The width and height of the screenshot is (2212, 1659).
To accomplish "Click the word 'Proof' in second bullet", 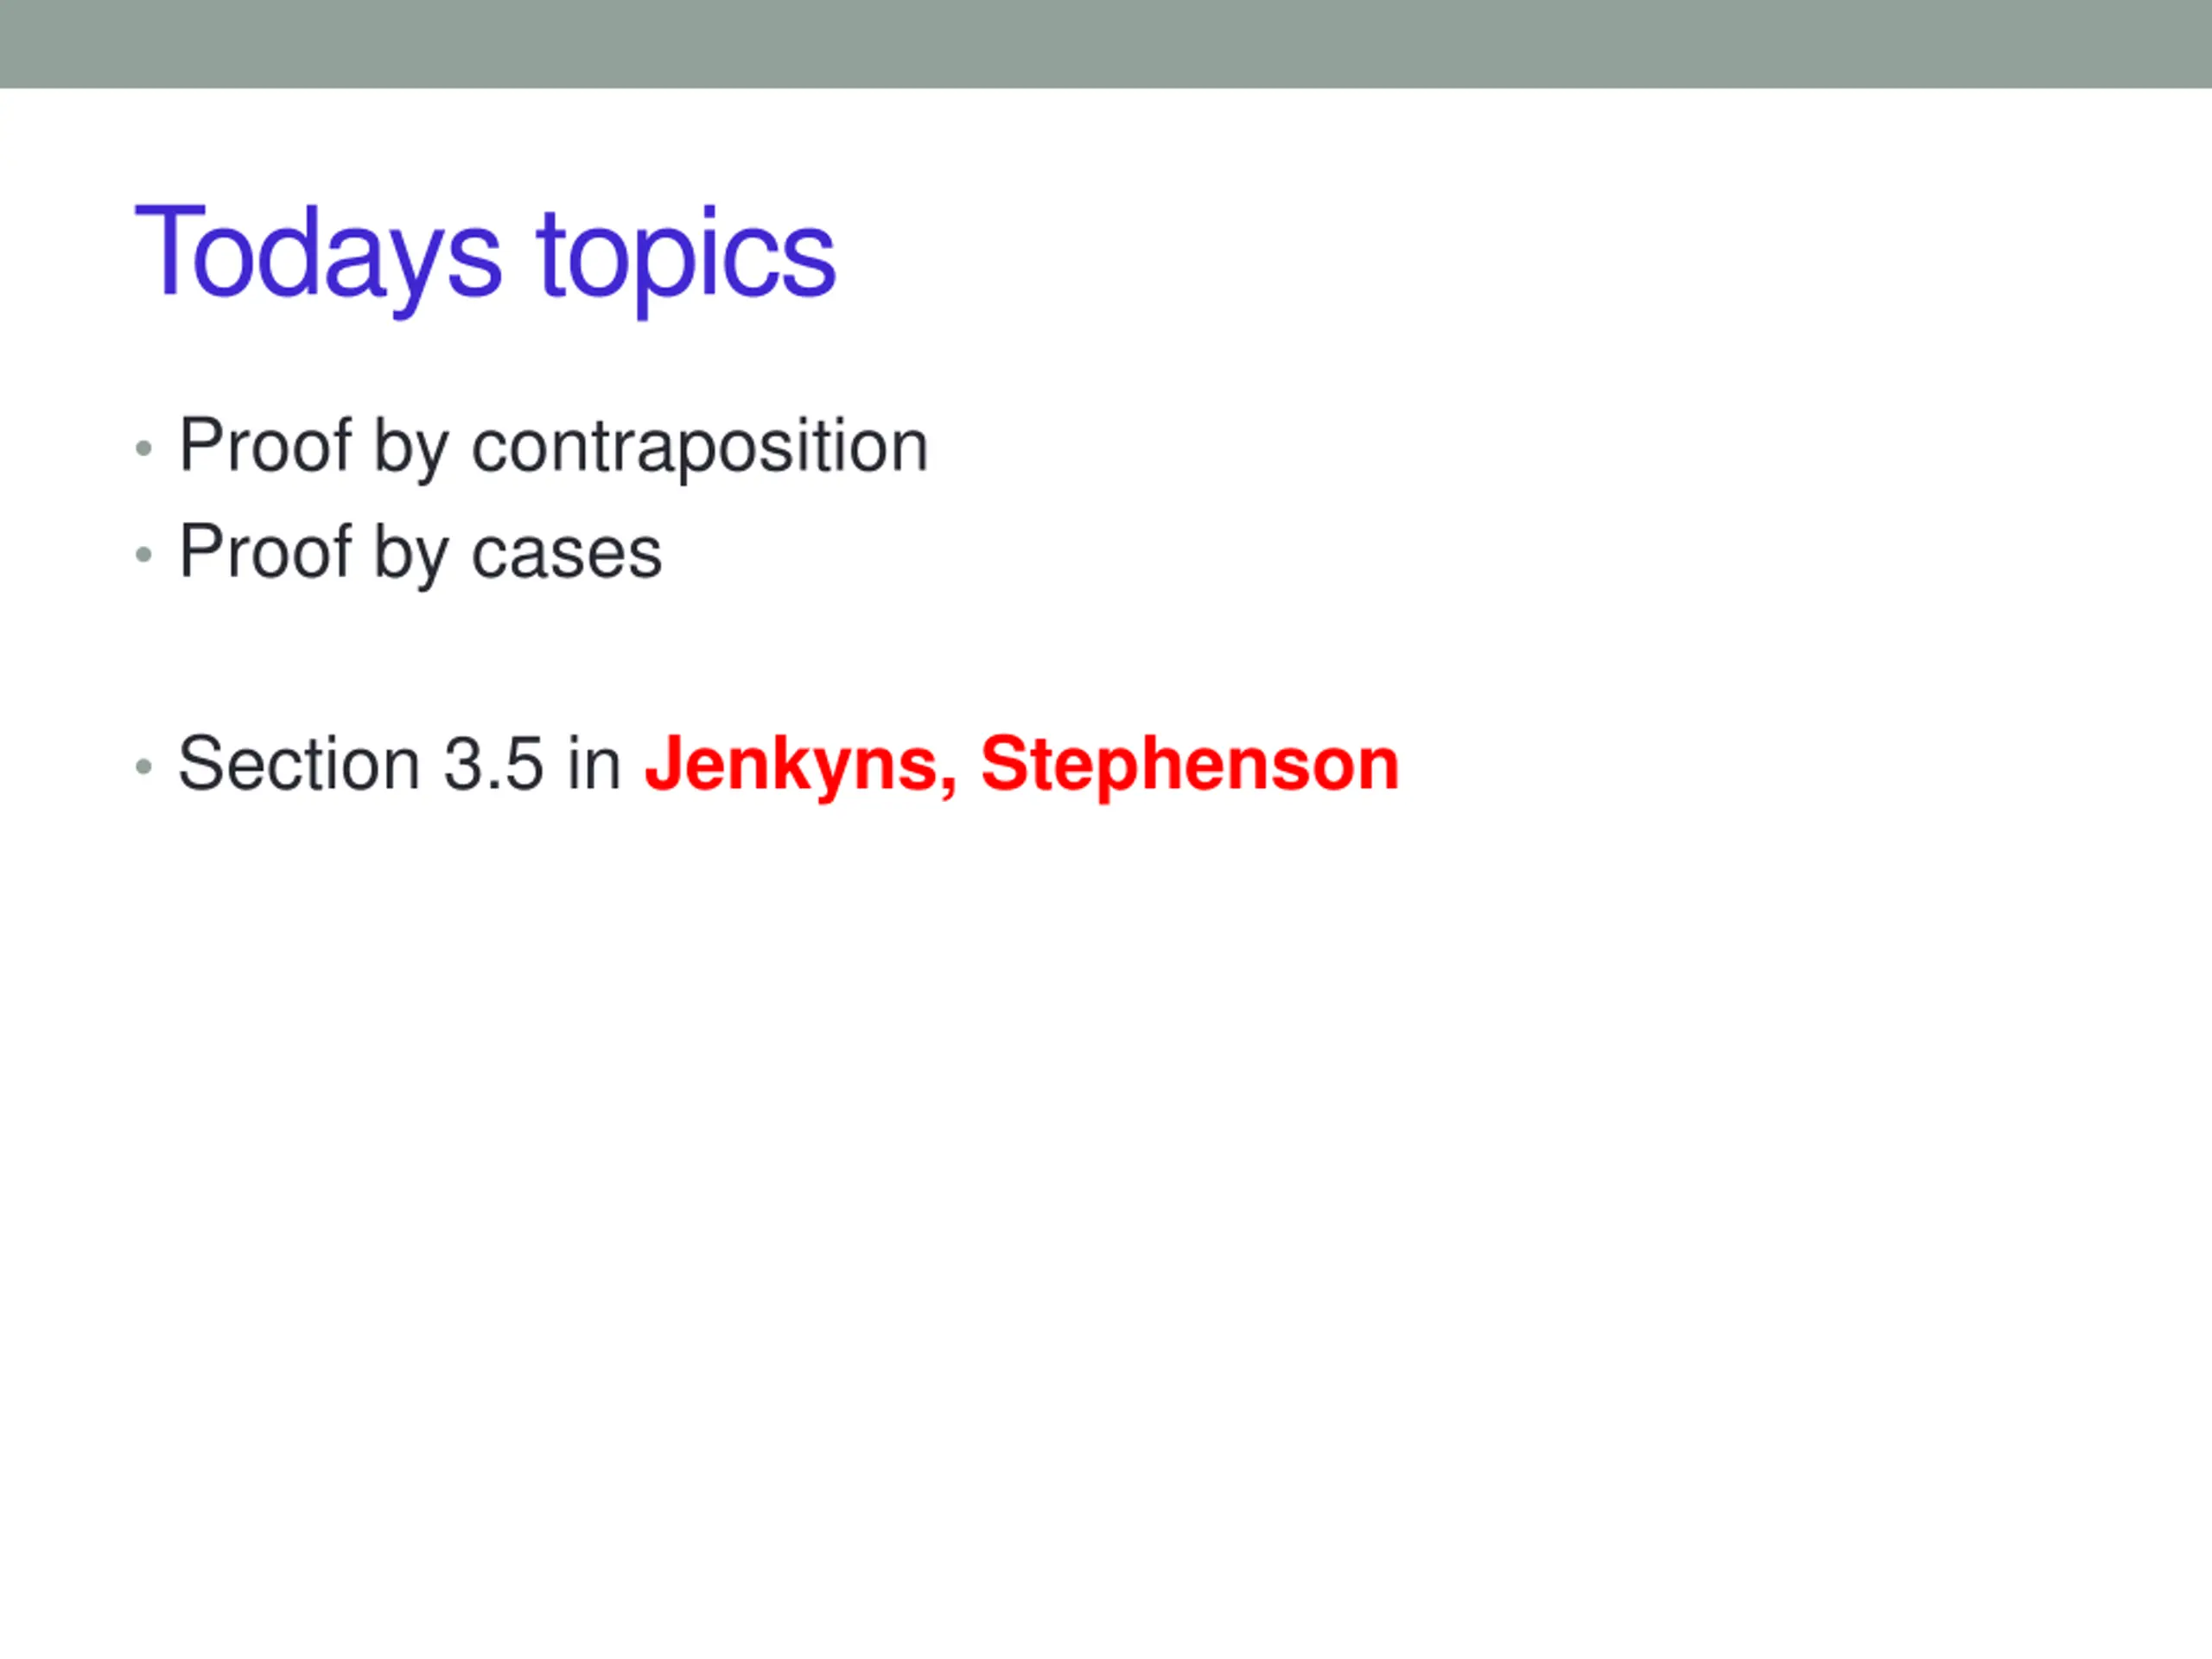I will point(265,551).
